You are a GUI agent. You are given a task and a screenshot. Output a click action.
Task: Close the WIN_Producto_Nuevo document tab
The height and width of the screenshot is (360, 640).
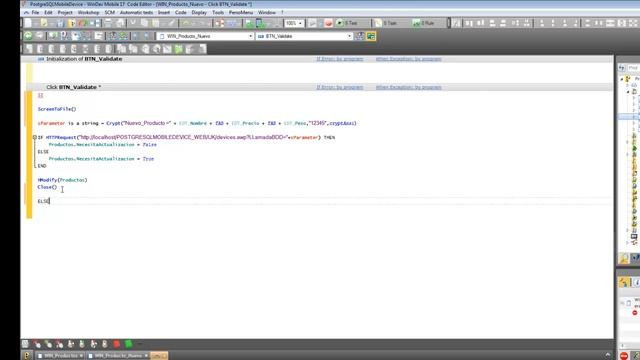click(146, 356)
